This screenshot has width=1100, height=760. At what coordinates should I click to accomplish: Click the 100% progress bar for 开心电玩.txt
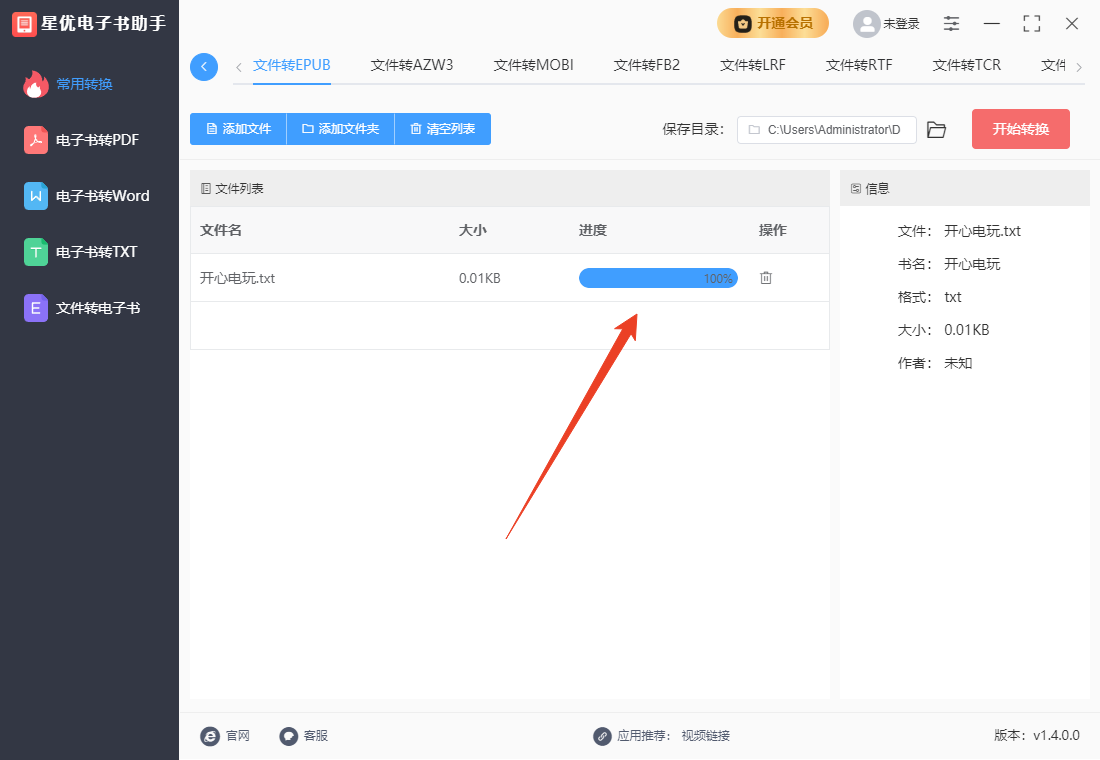pos(658,278)
